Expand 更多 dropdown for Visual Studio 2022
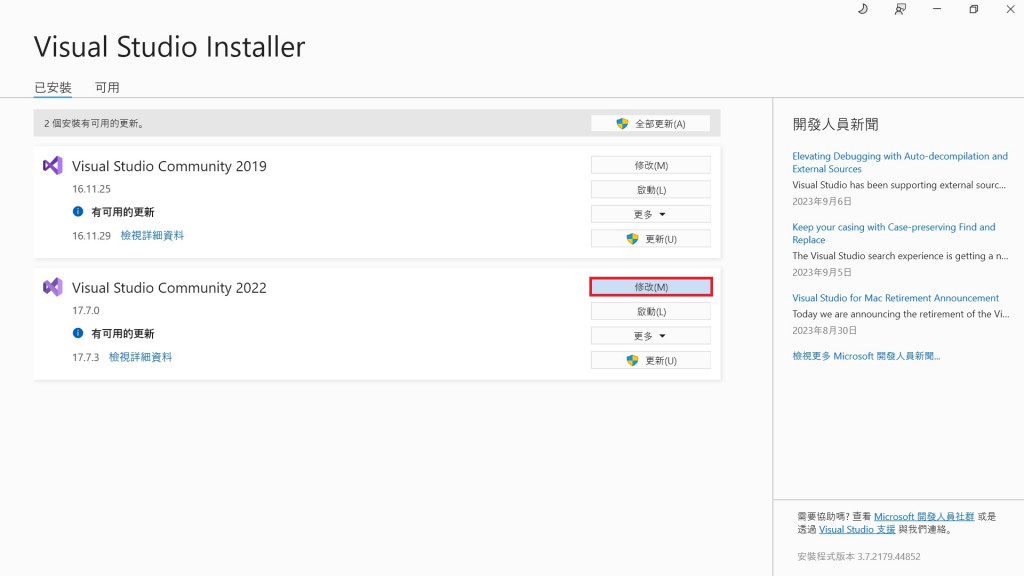 coord(650,336)
